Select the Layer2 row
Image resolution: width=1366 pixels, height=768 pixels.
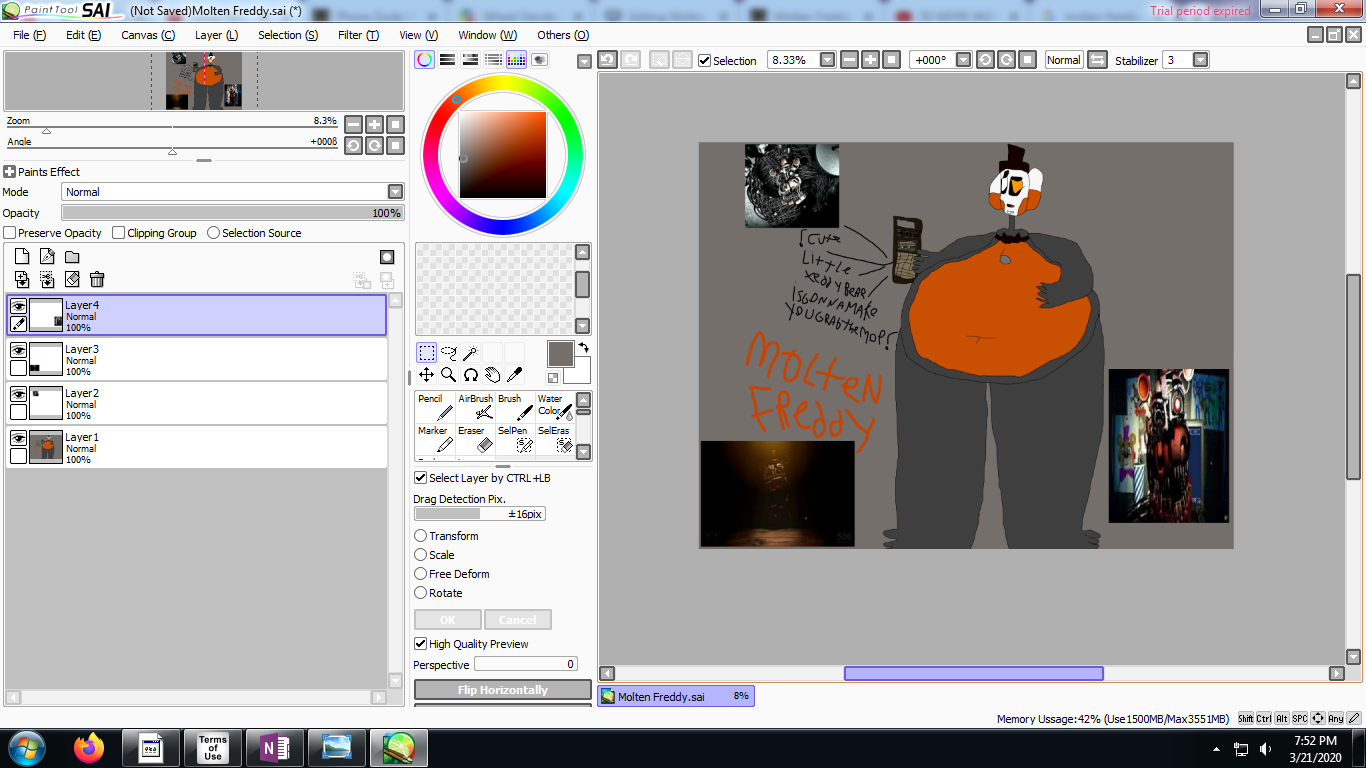[197, 403]
